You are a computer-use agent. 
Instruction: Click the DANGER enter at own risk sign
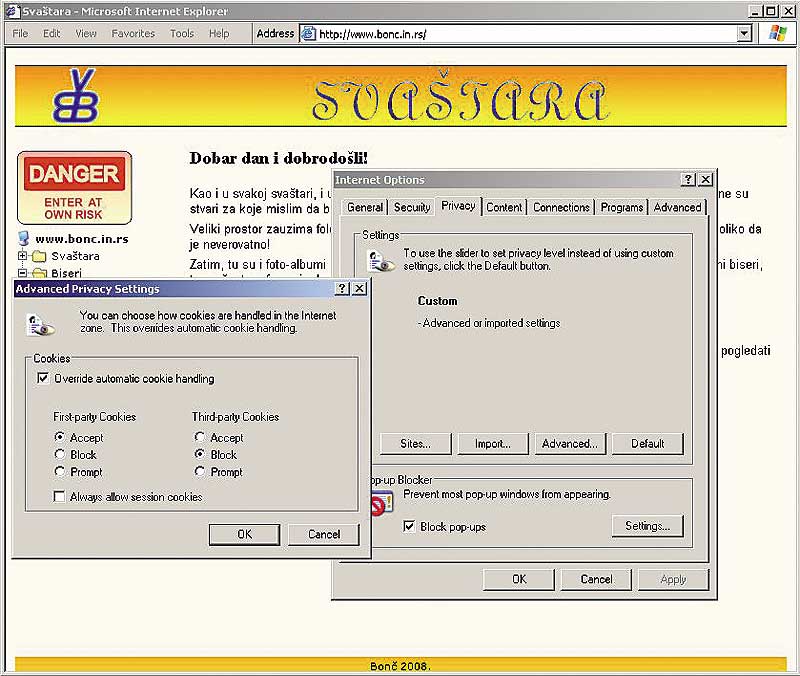(74, 188)
